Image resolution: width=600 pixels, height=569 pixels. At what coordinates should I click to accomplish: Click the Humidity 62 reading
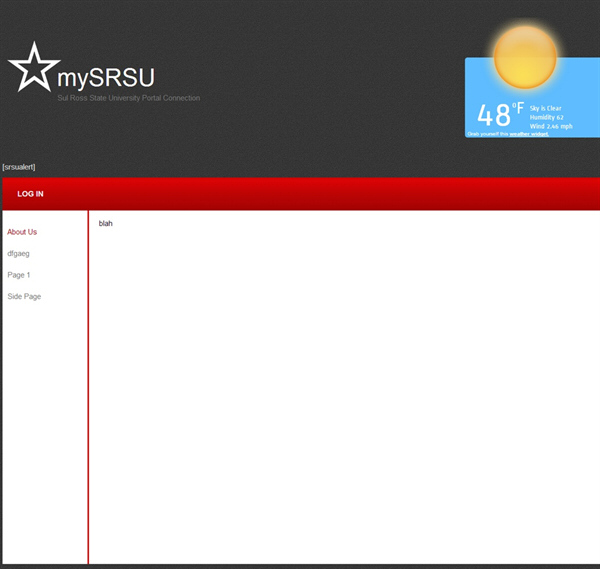tap(547, 117)
